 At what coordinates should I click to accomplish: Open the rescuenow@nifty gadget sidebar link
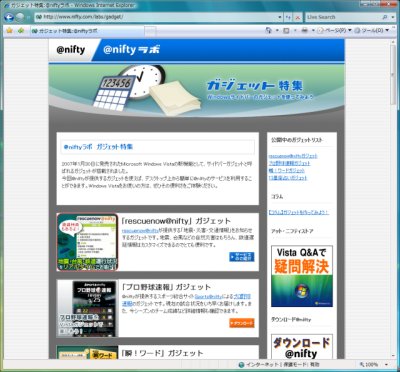click(293, 156)
